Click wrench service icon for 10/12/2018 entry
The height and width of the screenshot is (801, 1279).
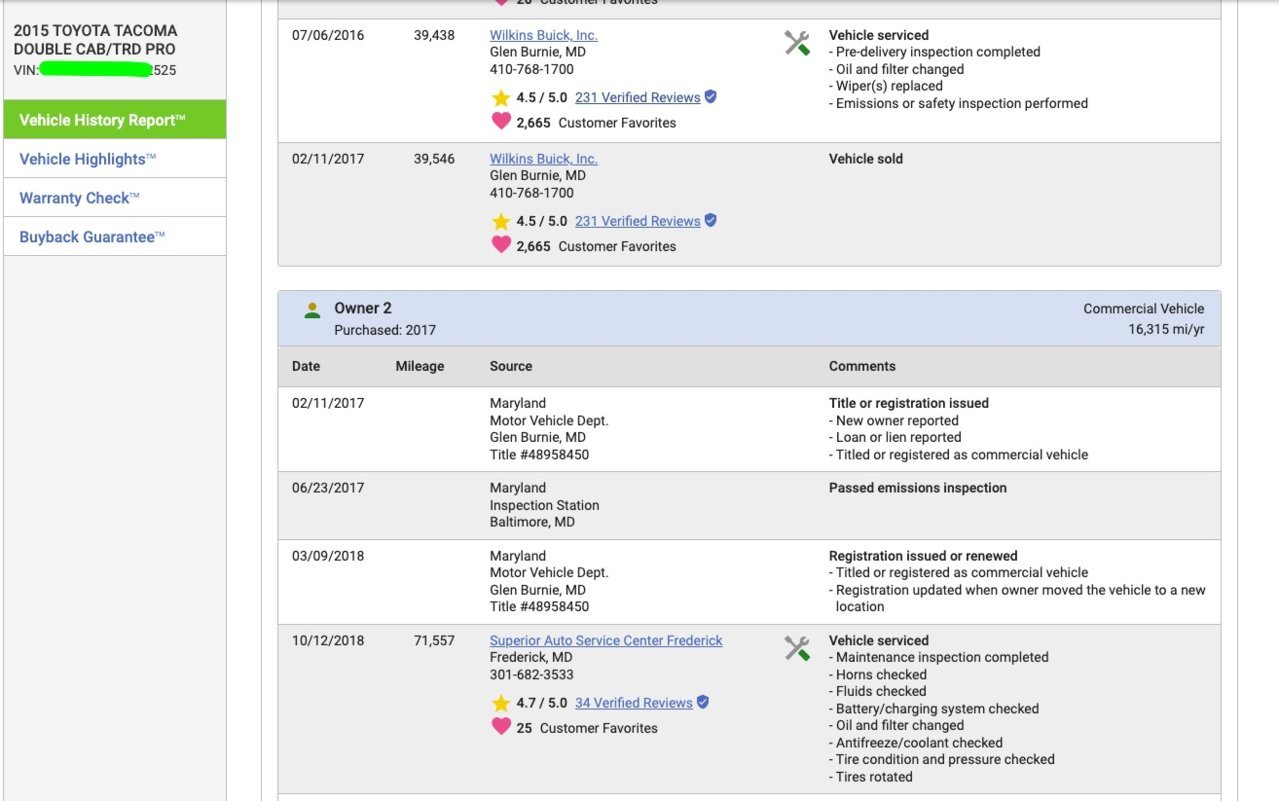coord(797,648)
